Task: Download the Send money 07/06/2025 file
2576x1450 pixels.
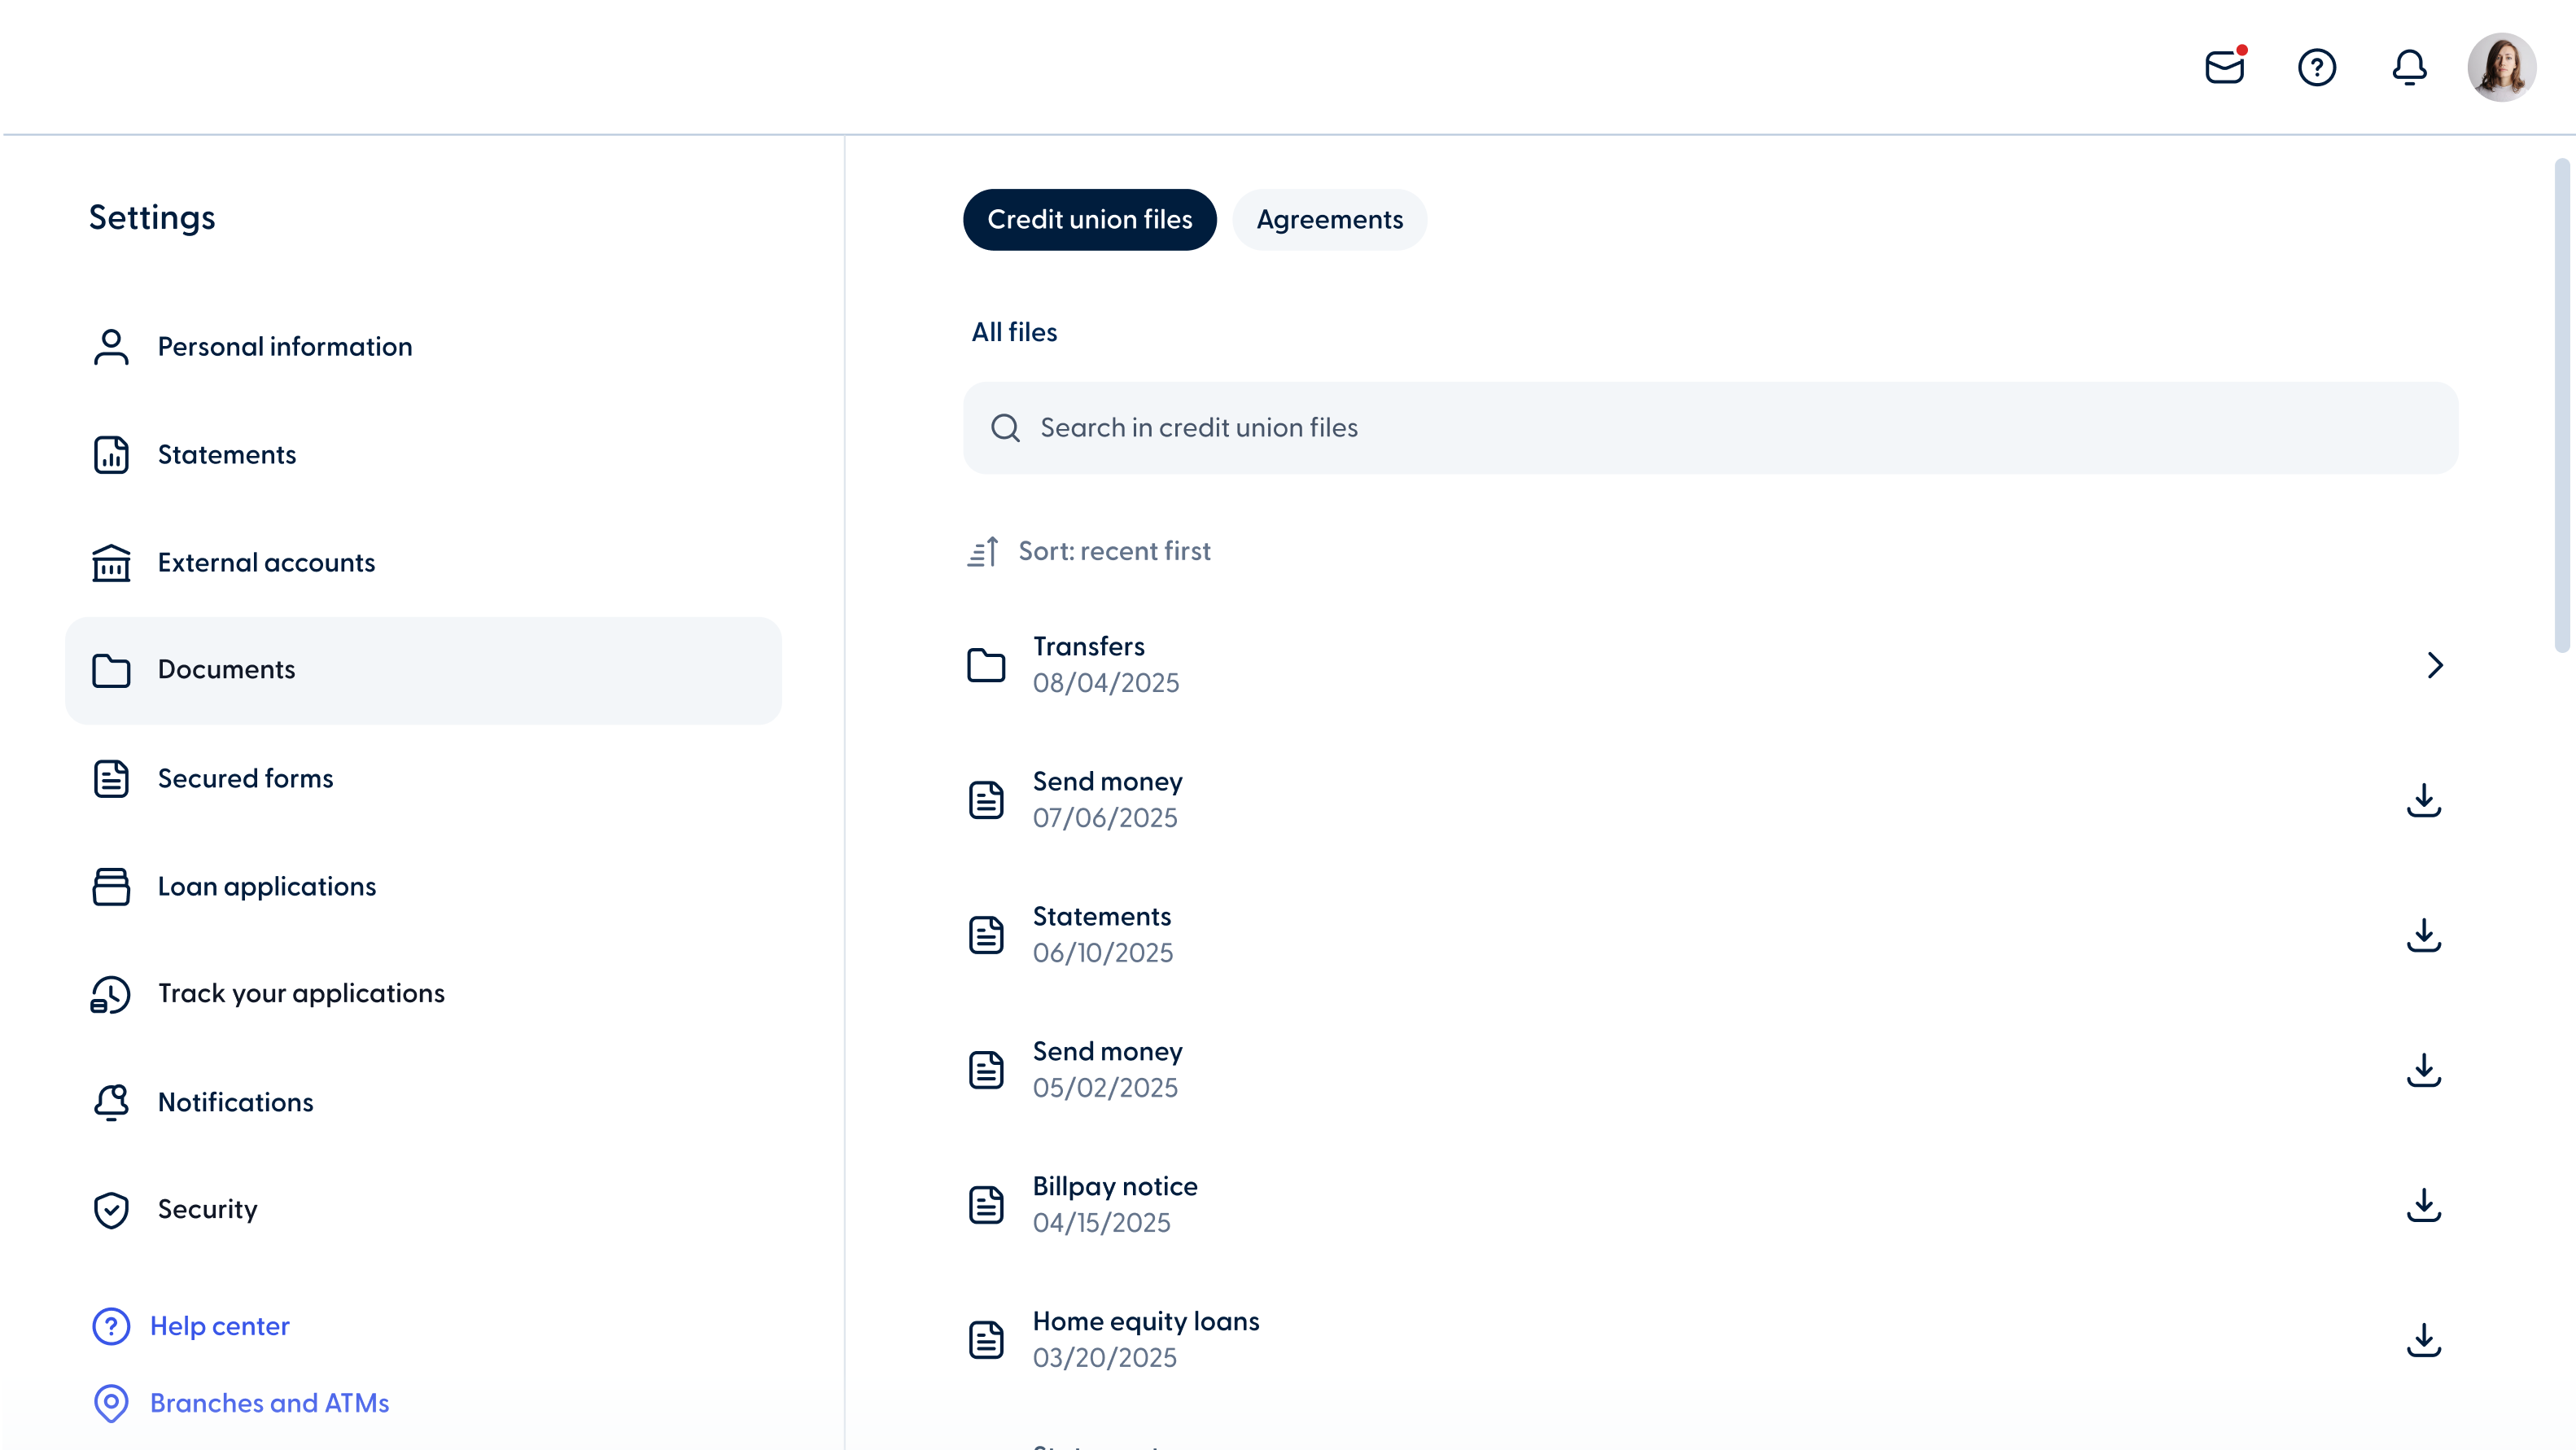Action: pos(2424,800)
